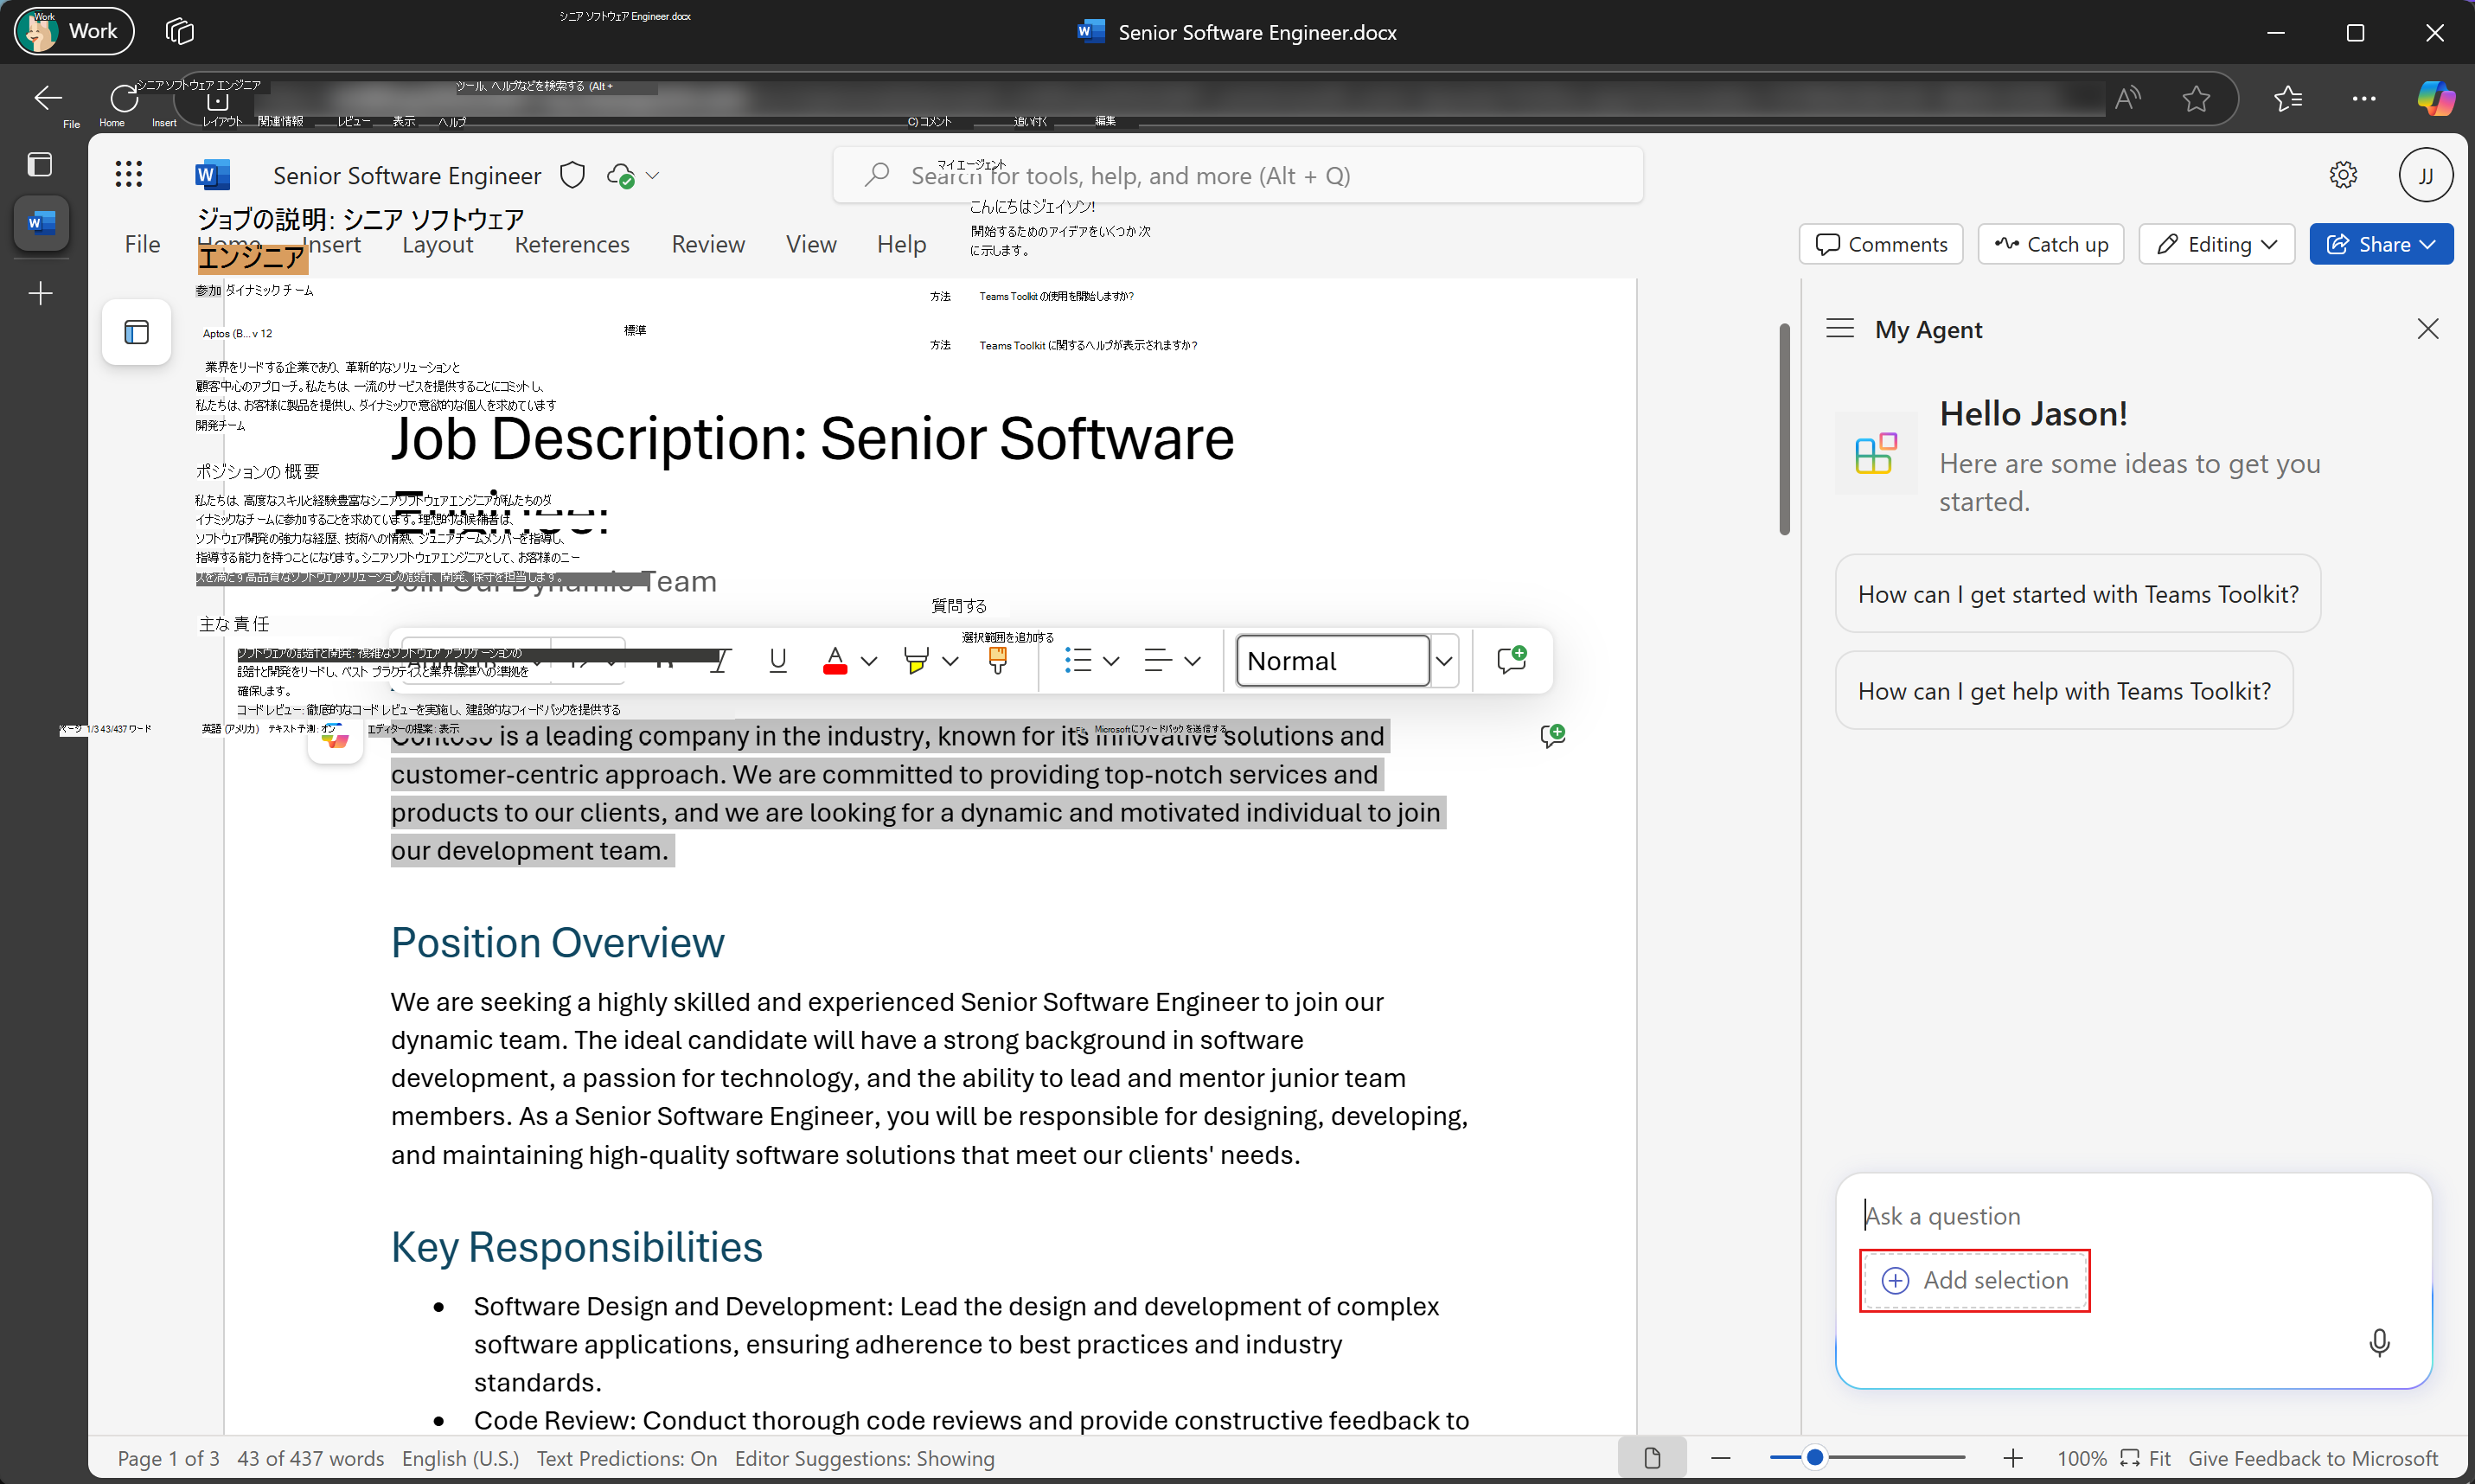2475x1484 pixels.
Task: Expand the Normal style dropdown
Action: (x=1444, y=660)
